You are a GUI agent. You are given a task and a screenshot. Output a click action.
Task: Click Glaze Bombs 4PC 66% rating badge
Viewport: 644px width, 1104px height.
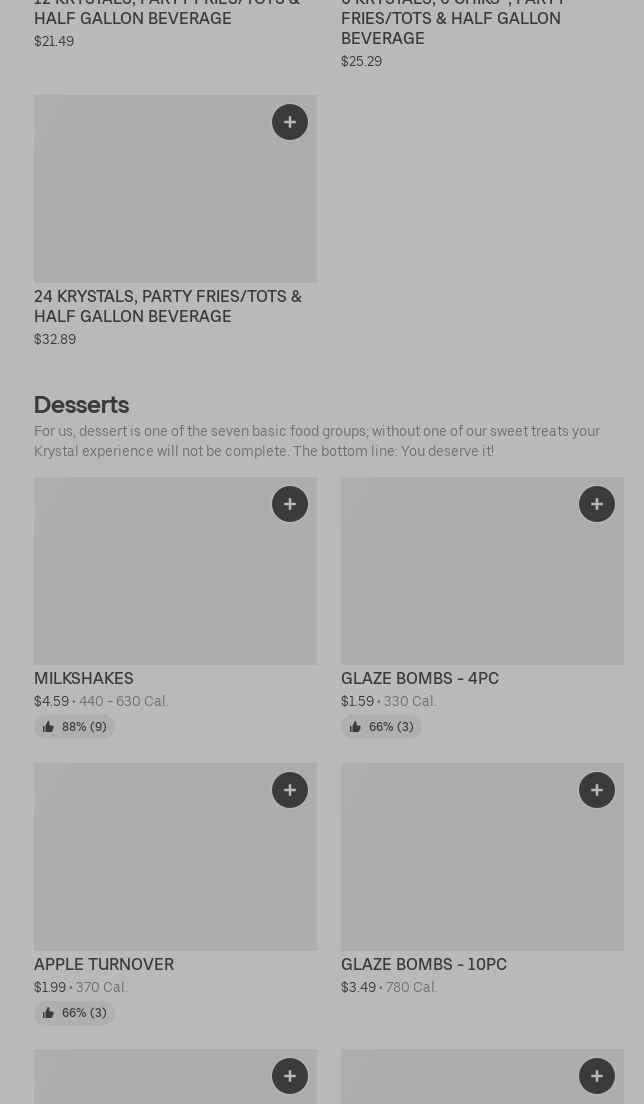click(x=382, y=727)
